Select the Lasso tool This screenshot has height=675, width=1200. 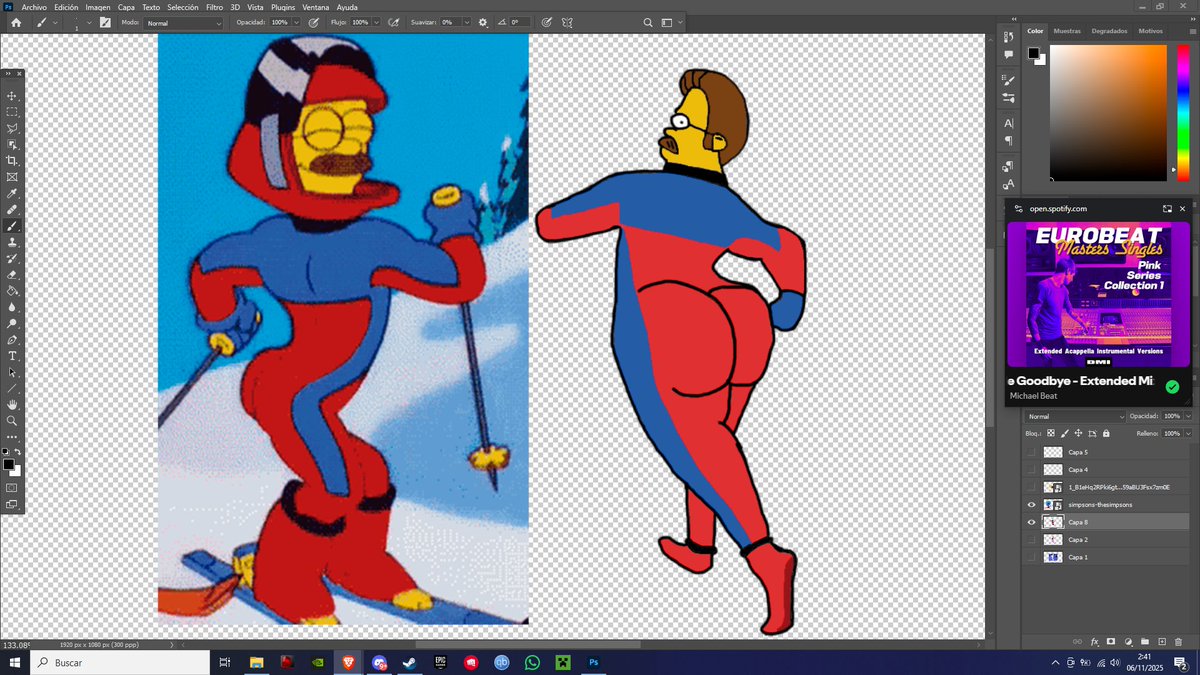click(13, 127)
